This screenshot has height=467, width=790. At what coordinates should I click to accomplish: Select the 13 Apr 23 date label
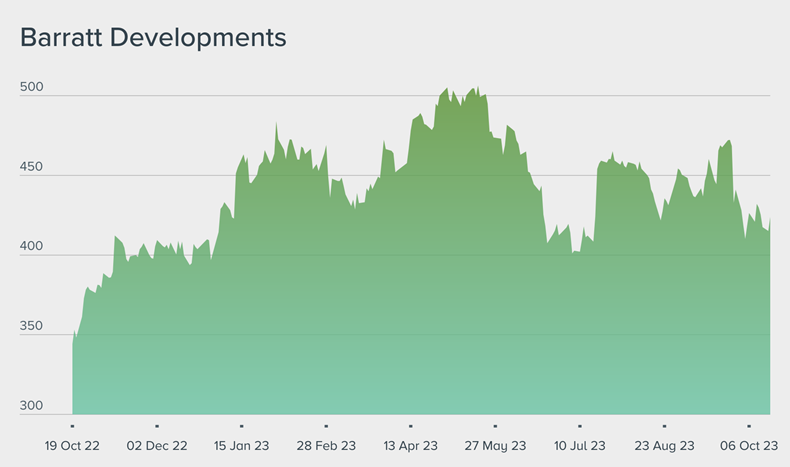[411, 445]
